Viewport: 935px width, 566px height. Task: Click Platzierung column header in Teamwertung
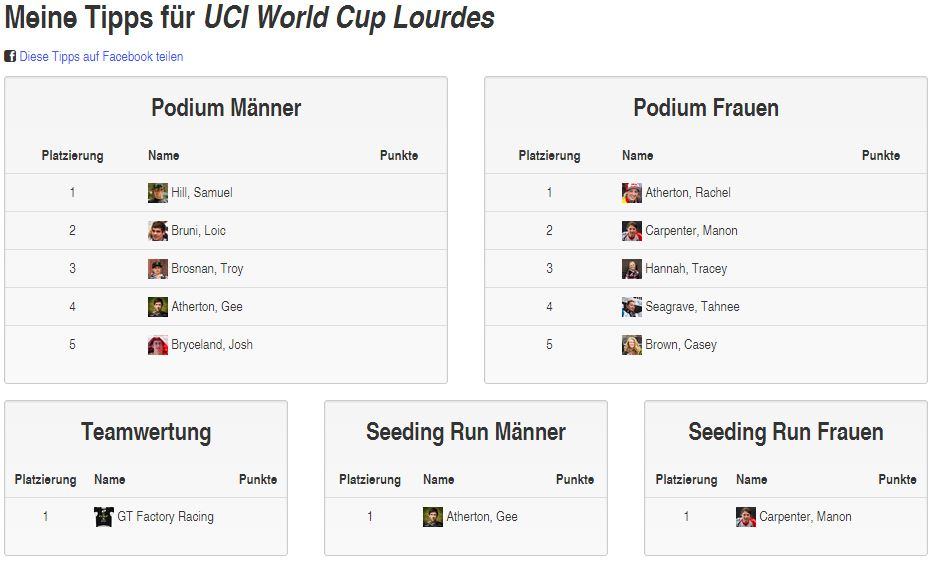[x=45, y=480]
